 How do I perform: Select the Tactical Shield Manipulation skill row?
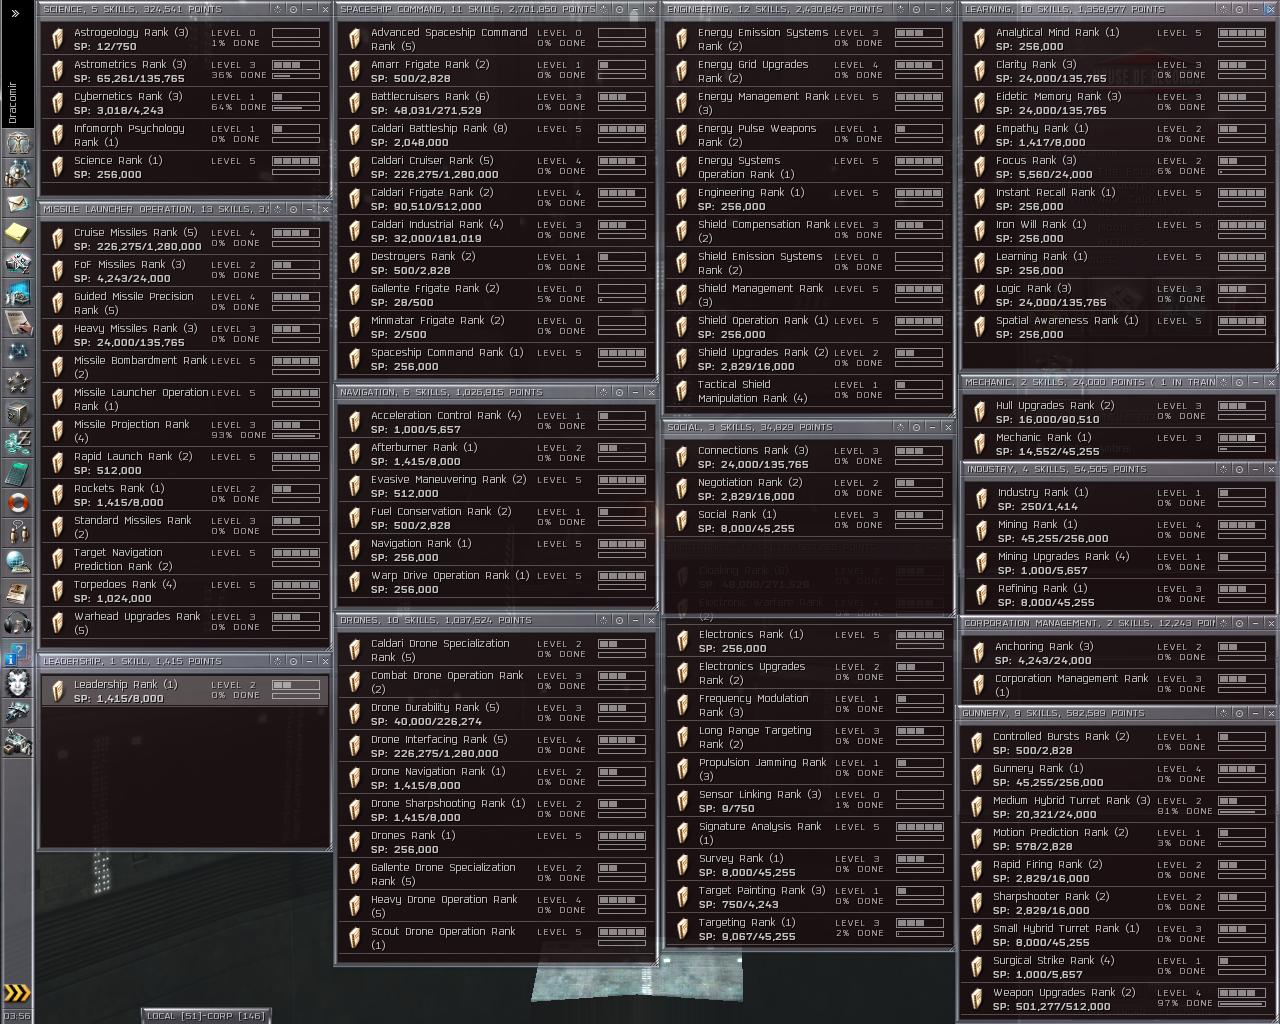coord(808,391)
